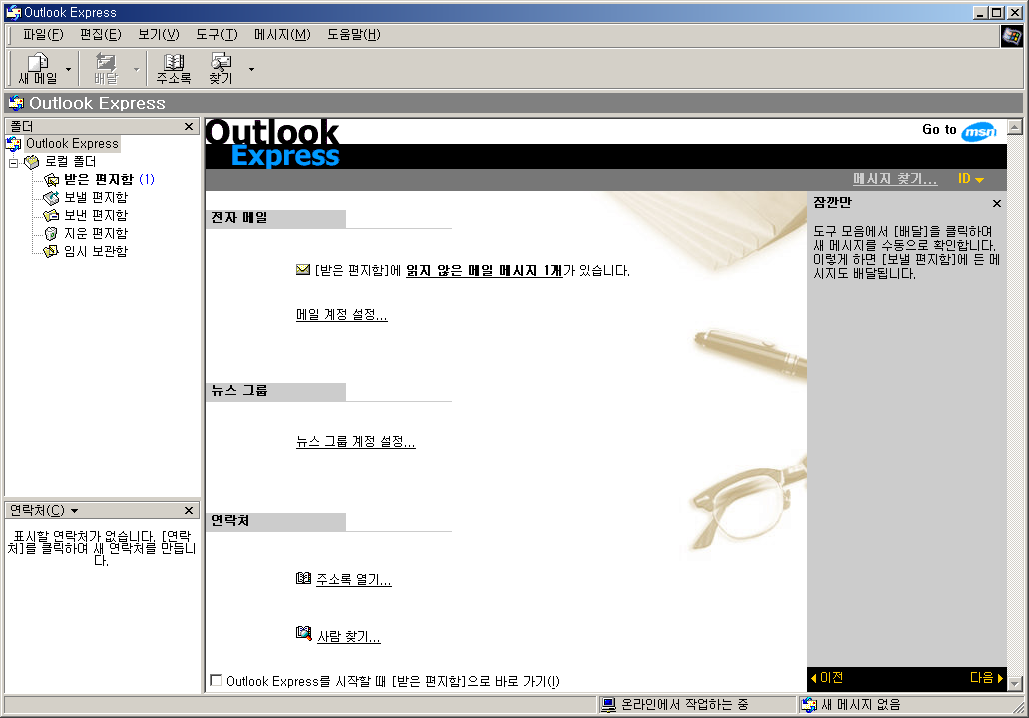The height and width of the screenshot is (718, 1029).
Task: Enable go directly to 받은 편지함 checkbox
Action: [216, 681]
